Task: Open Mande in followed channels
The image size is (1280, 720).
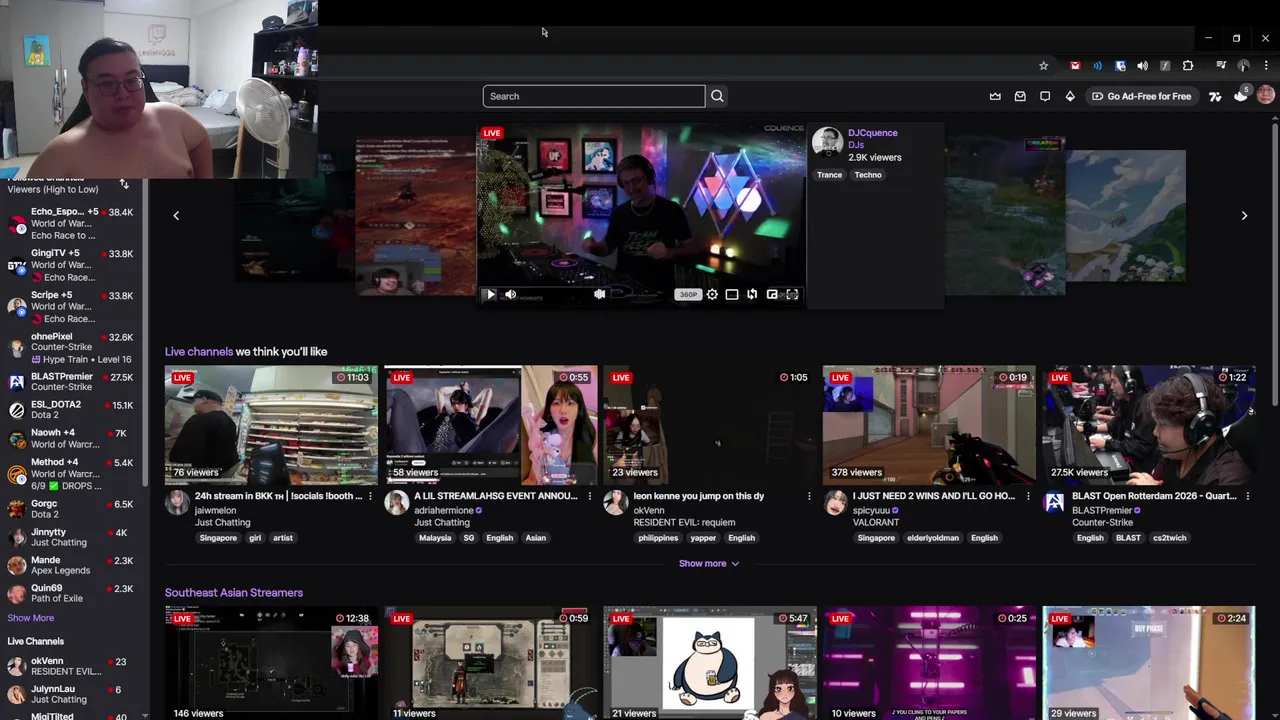Action: pos(72,565)
